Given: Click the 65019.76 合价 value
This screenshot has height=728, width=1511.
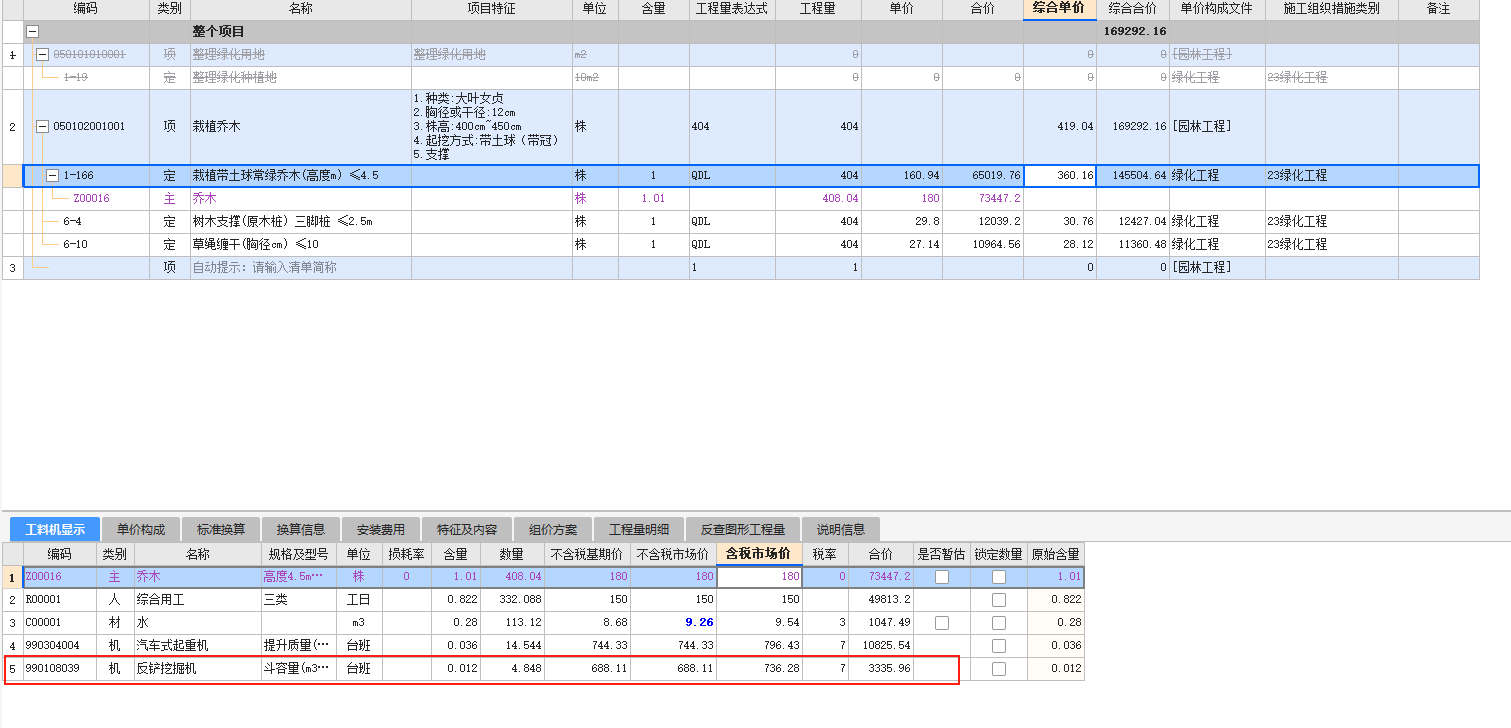Looking at the screenshot, I should 997,176.
